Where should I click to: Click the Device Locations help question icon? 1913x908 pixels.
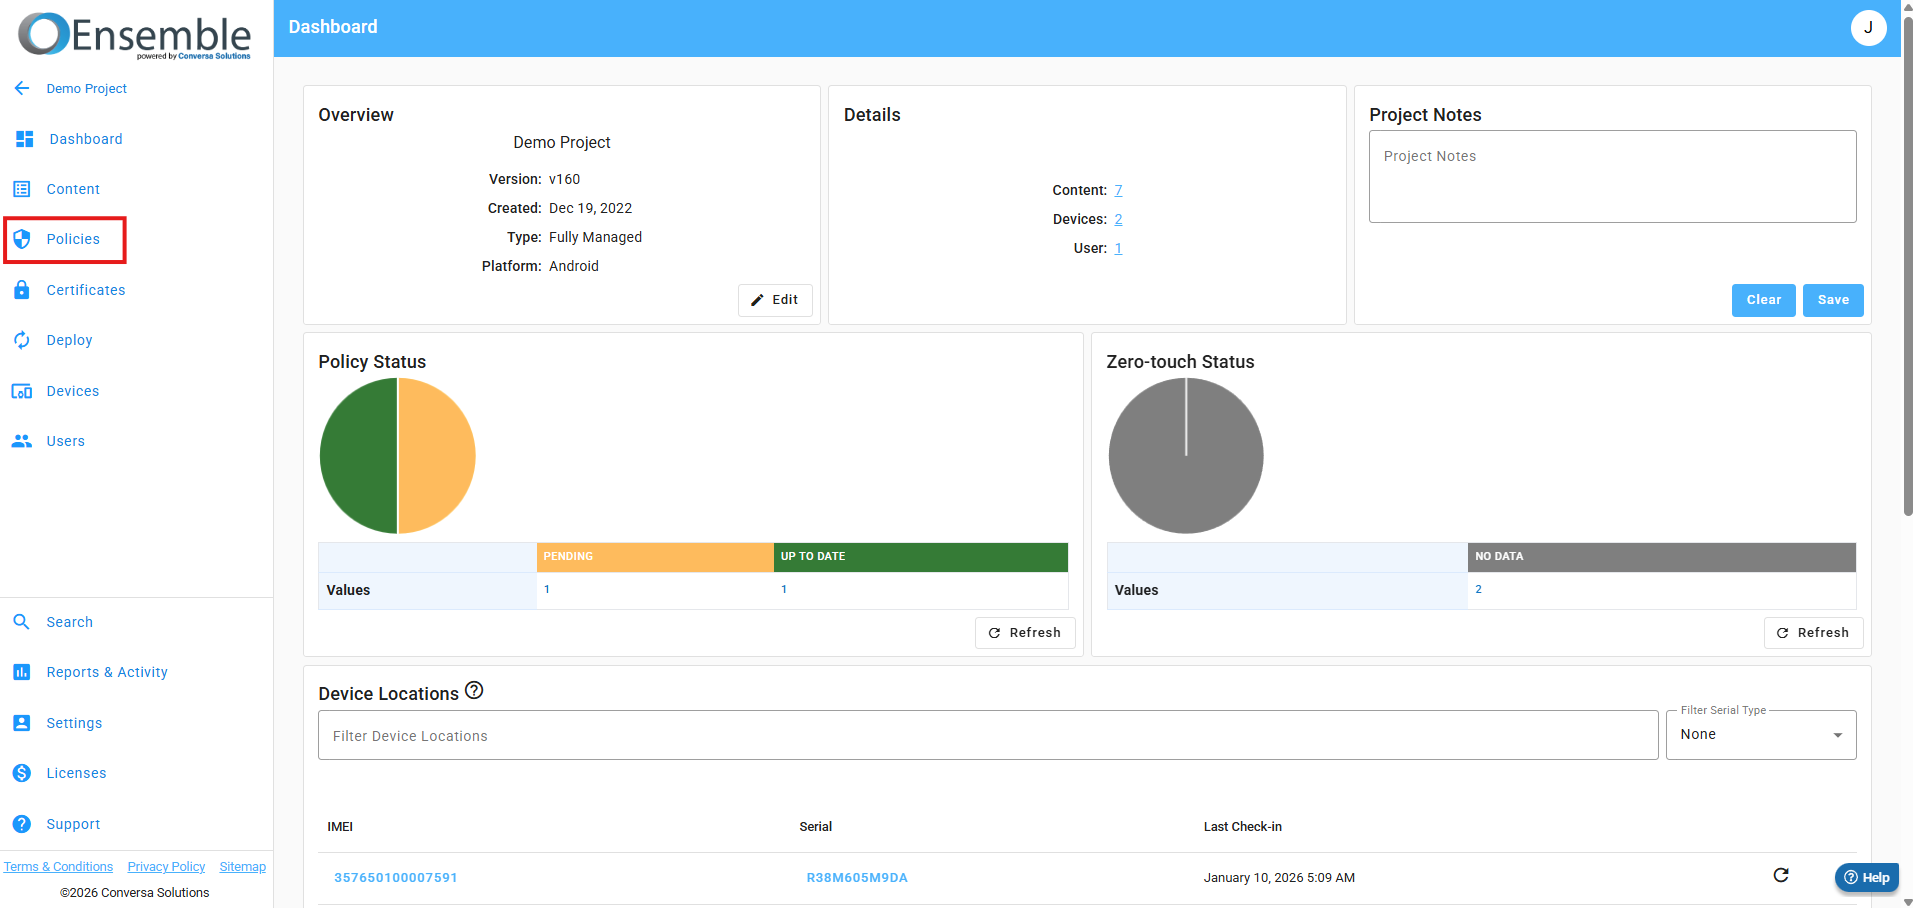click(474, 690)
